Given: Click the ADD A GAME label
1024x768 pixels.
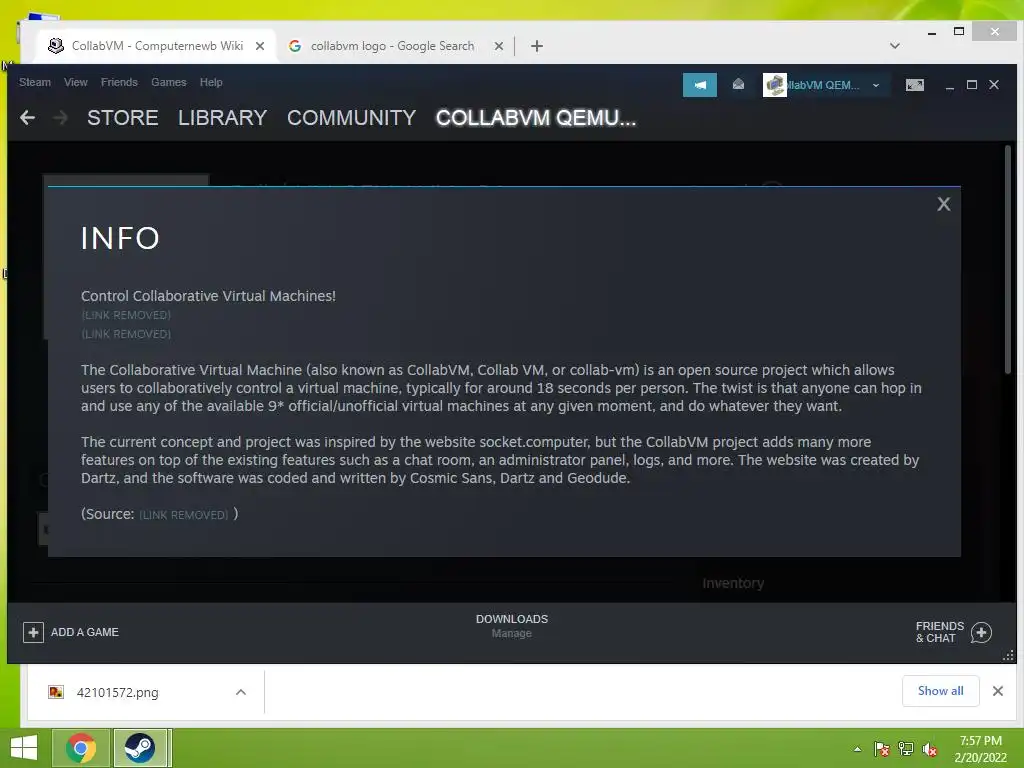Looking at the screenshot, I should [x=85, y=632].
